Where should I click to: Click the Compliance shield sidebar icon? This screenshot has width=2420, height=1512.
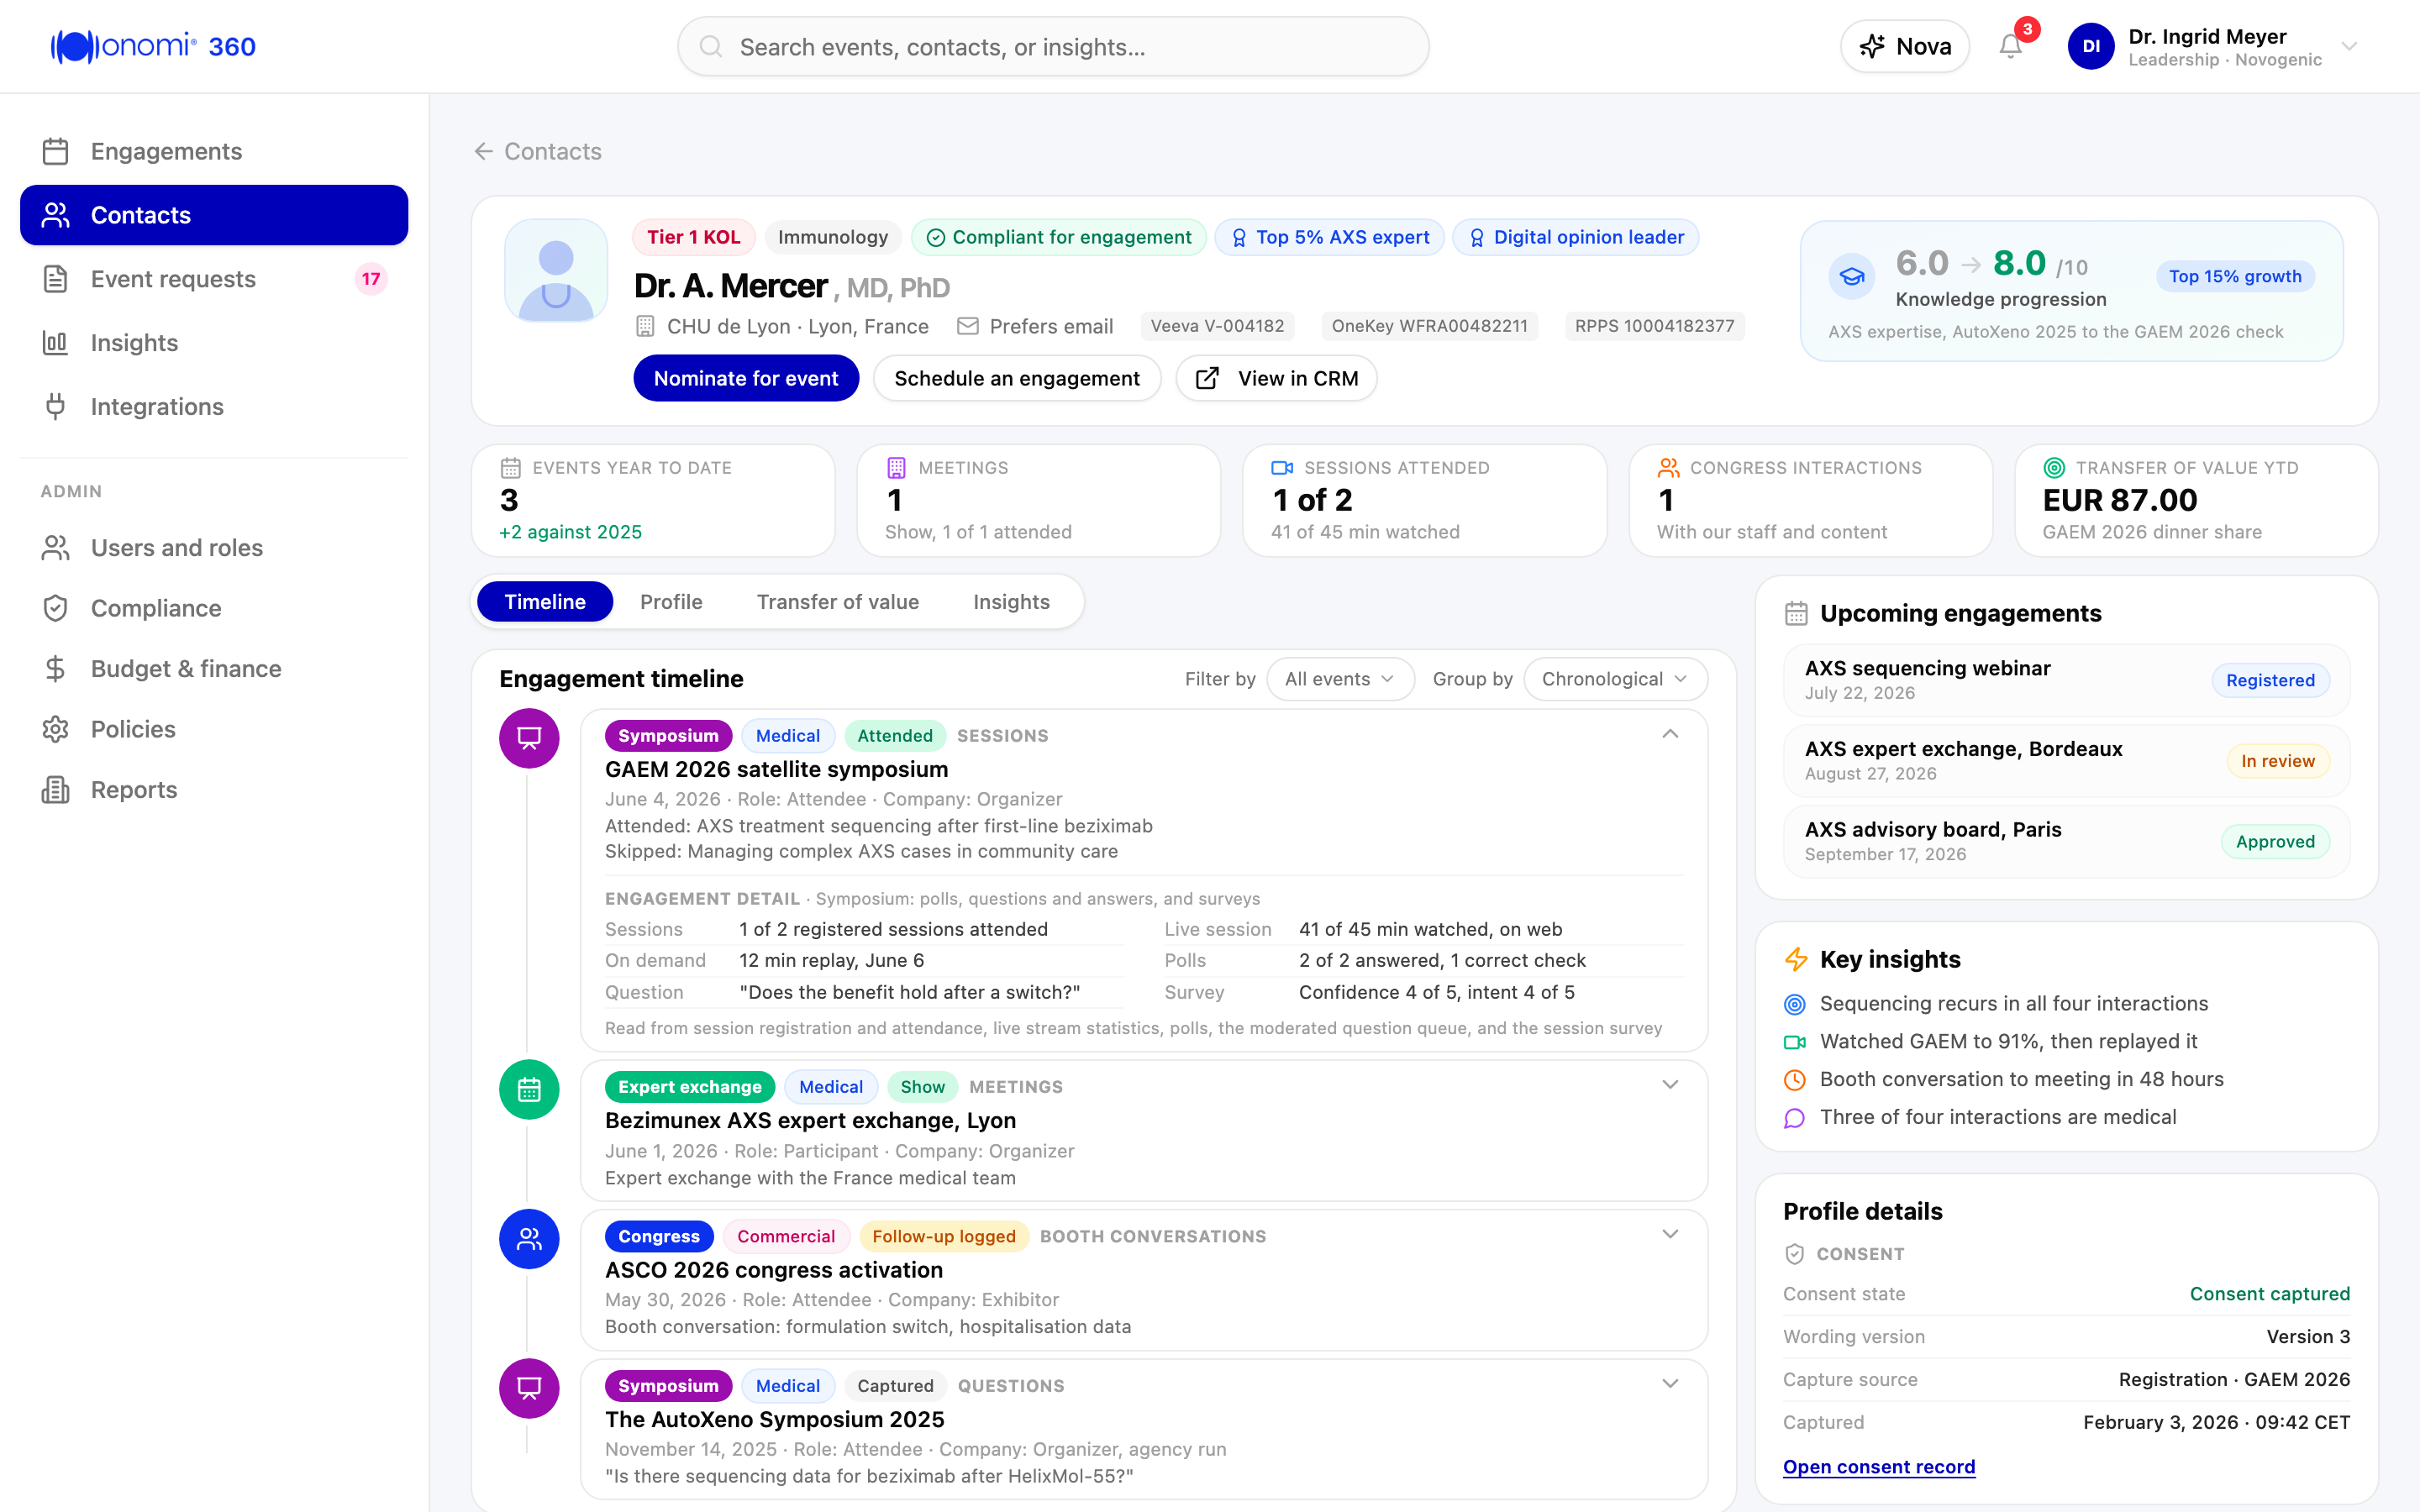pyautogui.click(x=56, y=608)
